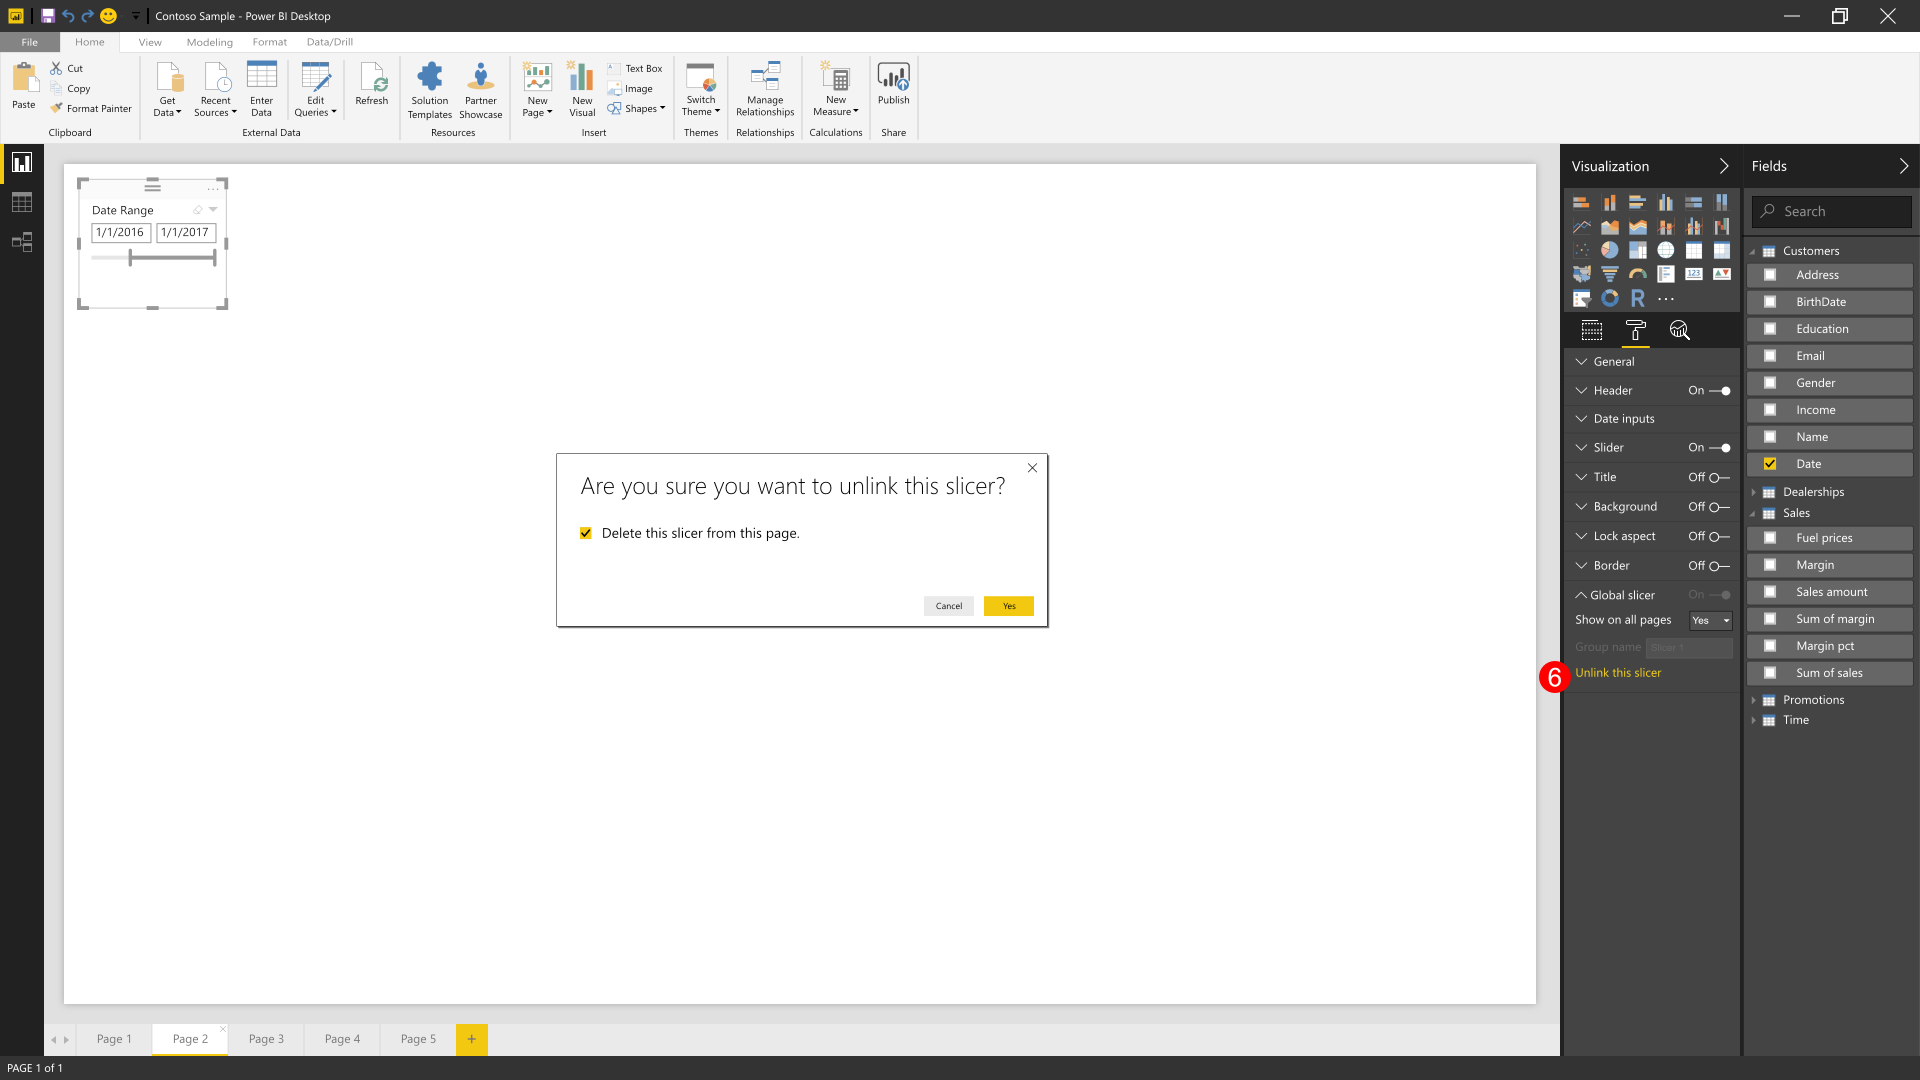Image resolution: width=1920 pixels, height=1080 pixels.
Task: Click the date range slider track
Action: (170, 258)
